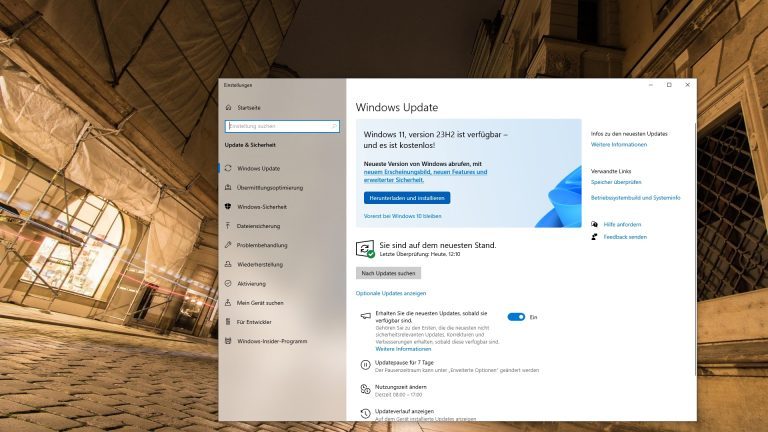Viewport: 768px width, 432px height.
Task: Click the megaphone icon beside newest updates option
Action: click(365, 316)
